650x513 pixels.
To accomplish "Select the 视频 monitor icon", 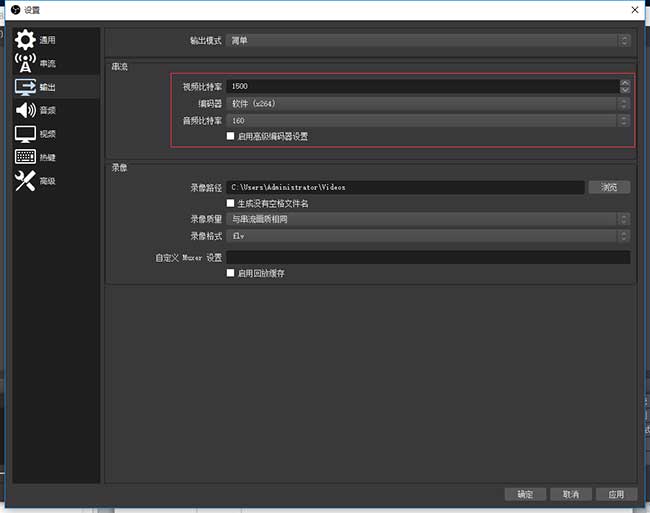I will pos(25,134).
